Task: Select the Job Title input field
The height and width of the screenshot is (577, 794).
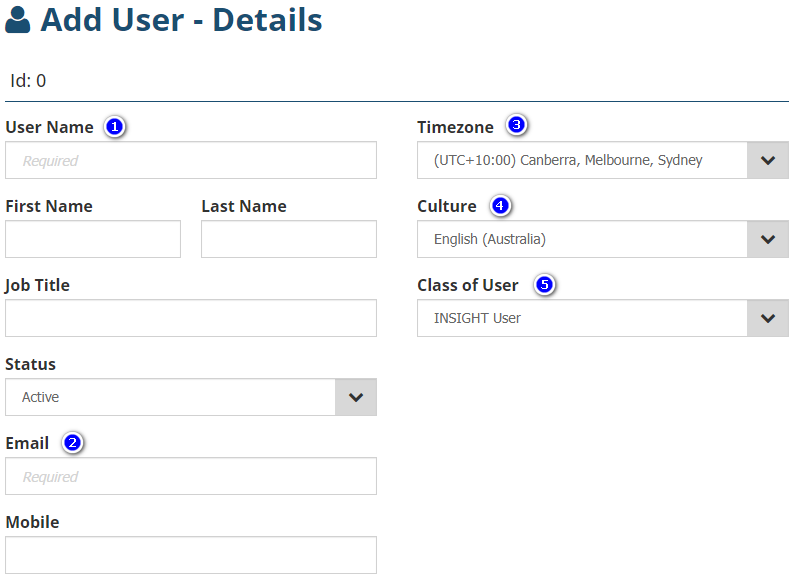Action: pos(190,318)
